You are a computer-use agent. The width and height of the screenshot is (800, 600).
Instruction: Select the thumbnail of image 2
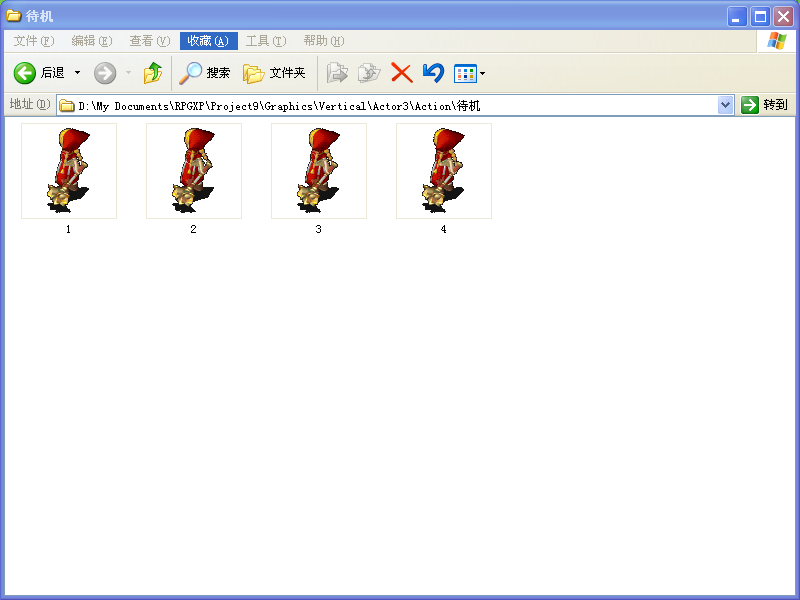(194, 171)
